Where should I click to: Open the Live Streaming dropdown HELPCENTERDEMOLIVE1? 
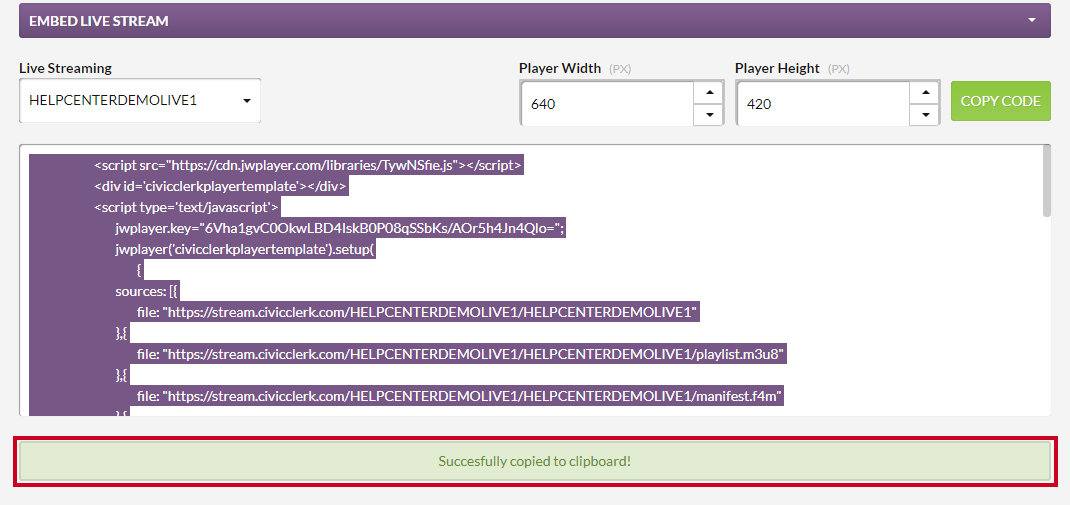pyautogui.click(x=140, y=100)
